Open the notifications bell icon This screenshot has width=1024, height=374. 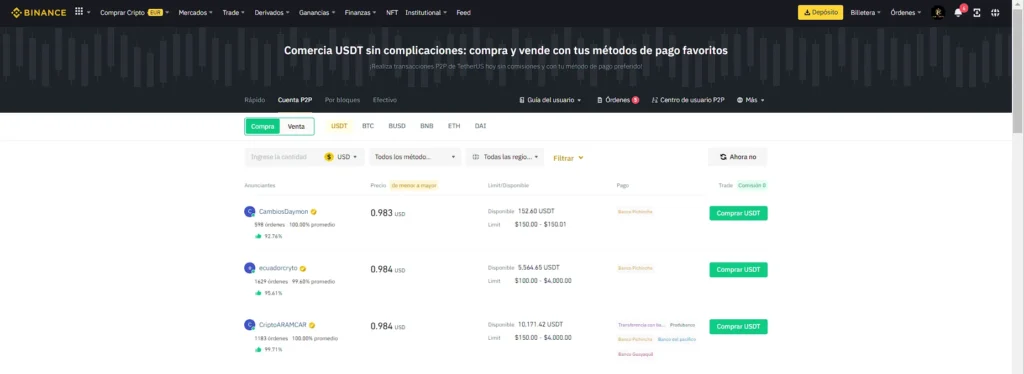click(x=958, y=12)
